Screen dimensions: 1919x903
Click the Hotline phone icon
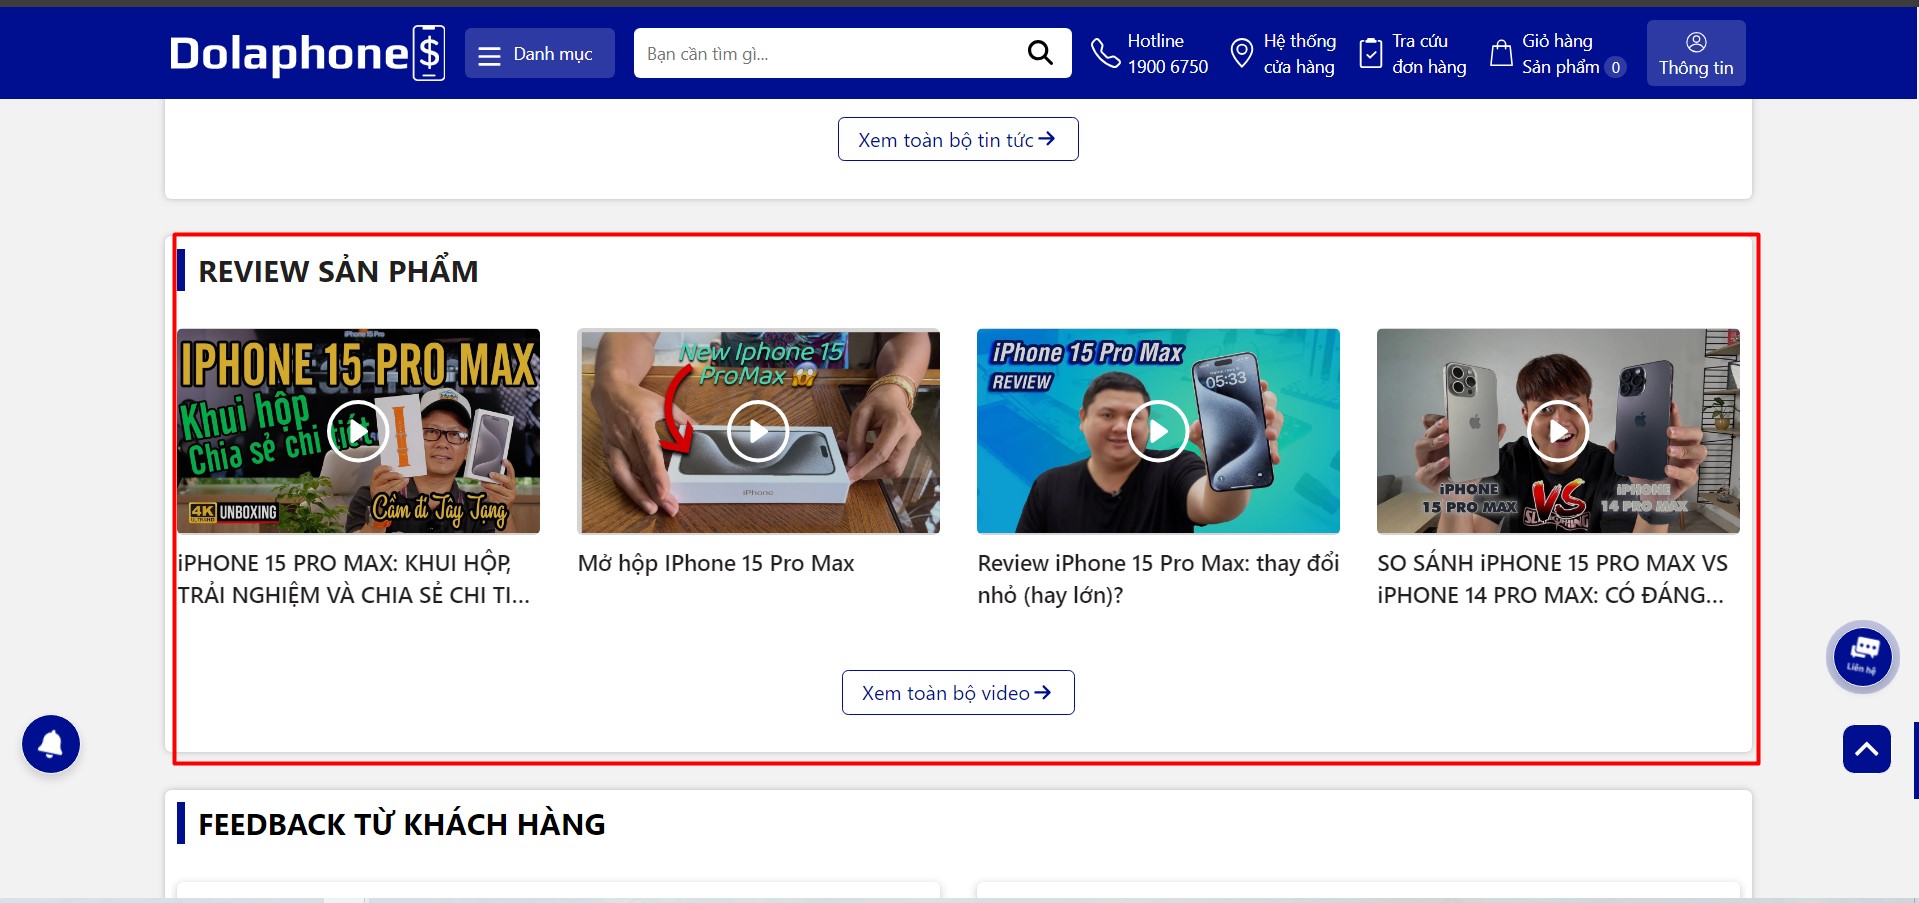[1105, 53]
